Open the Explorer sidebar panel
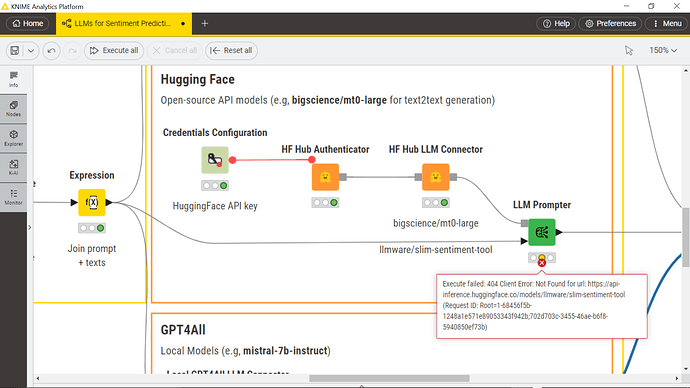Viewport: 690px width, 388px height. pos(14,138)
